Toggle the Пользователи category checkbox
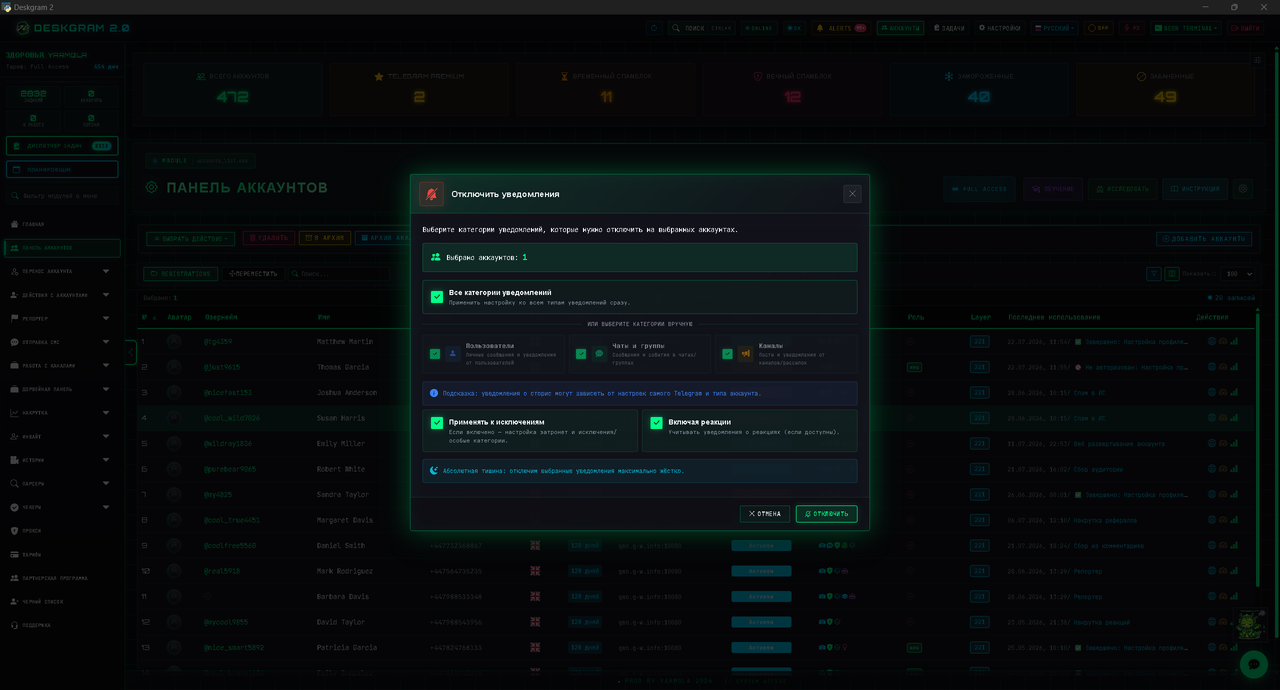Image resolution: width=1280 pixels, height=690 pixels. [434, 354]
